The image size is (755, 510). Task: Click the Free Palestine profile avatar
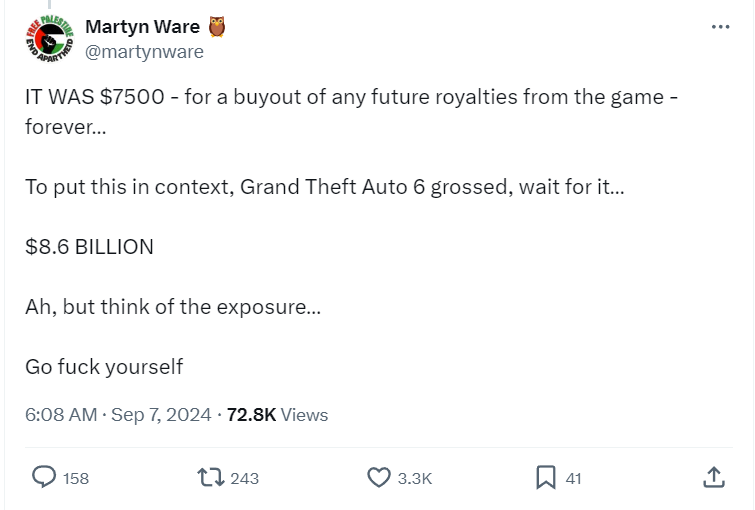47,40
